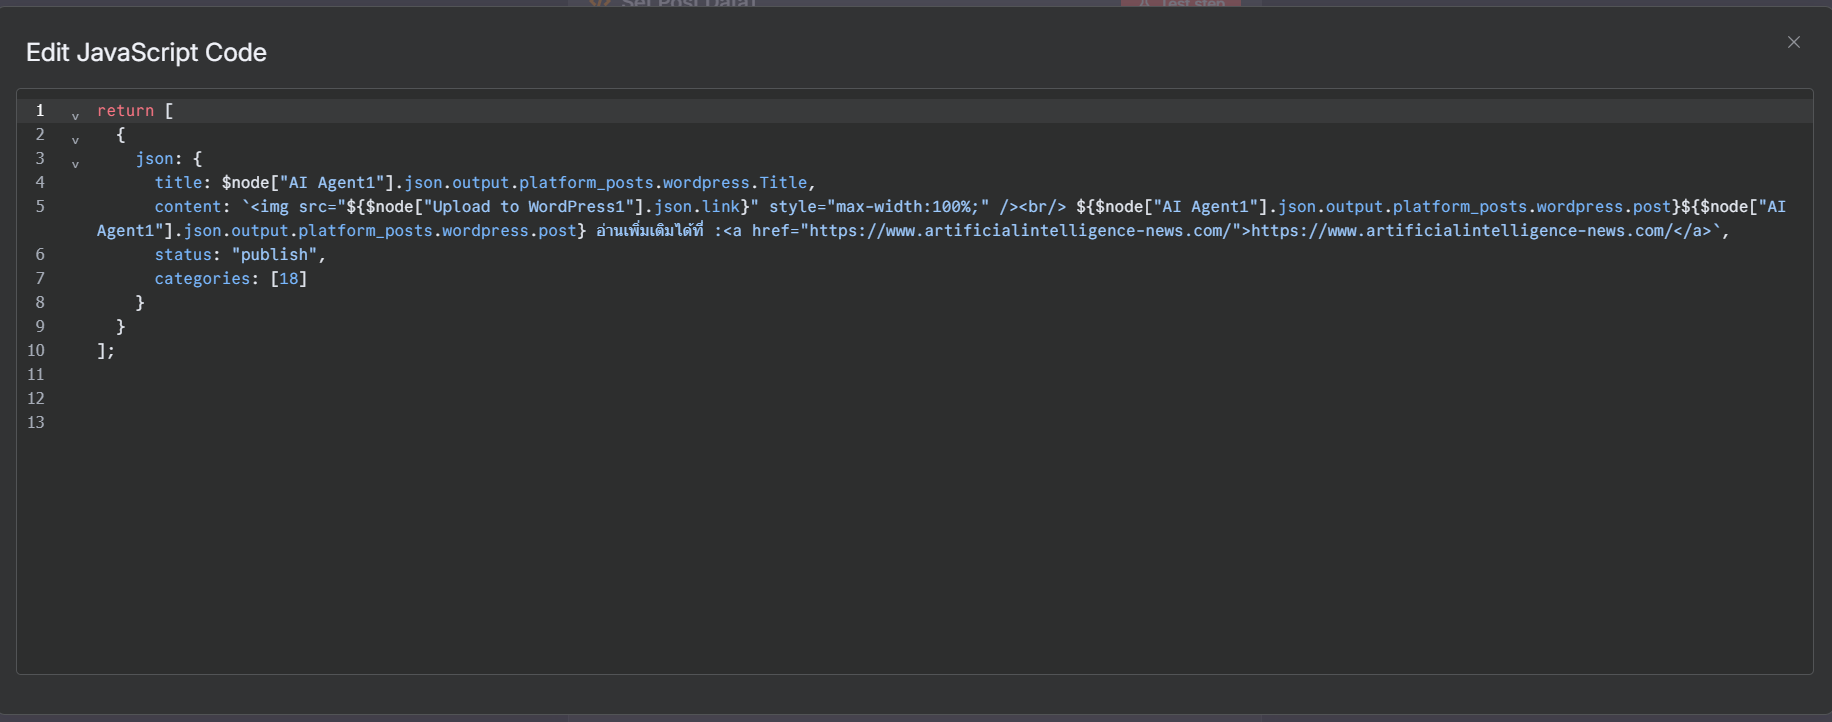Click the 'status' key on line 6
This screenshot has height=722, width=1832.
(x=183, y=255)
